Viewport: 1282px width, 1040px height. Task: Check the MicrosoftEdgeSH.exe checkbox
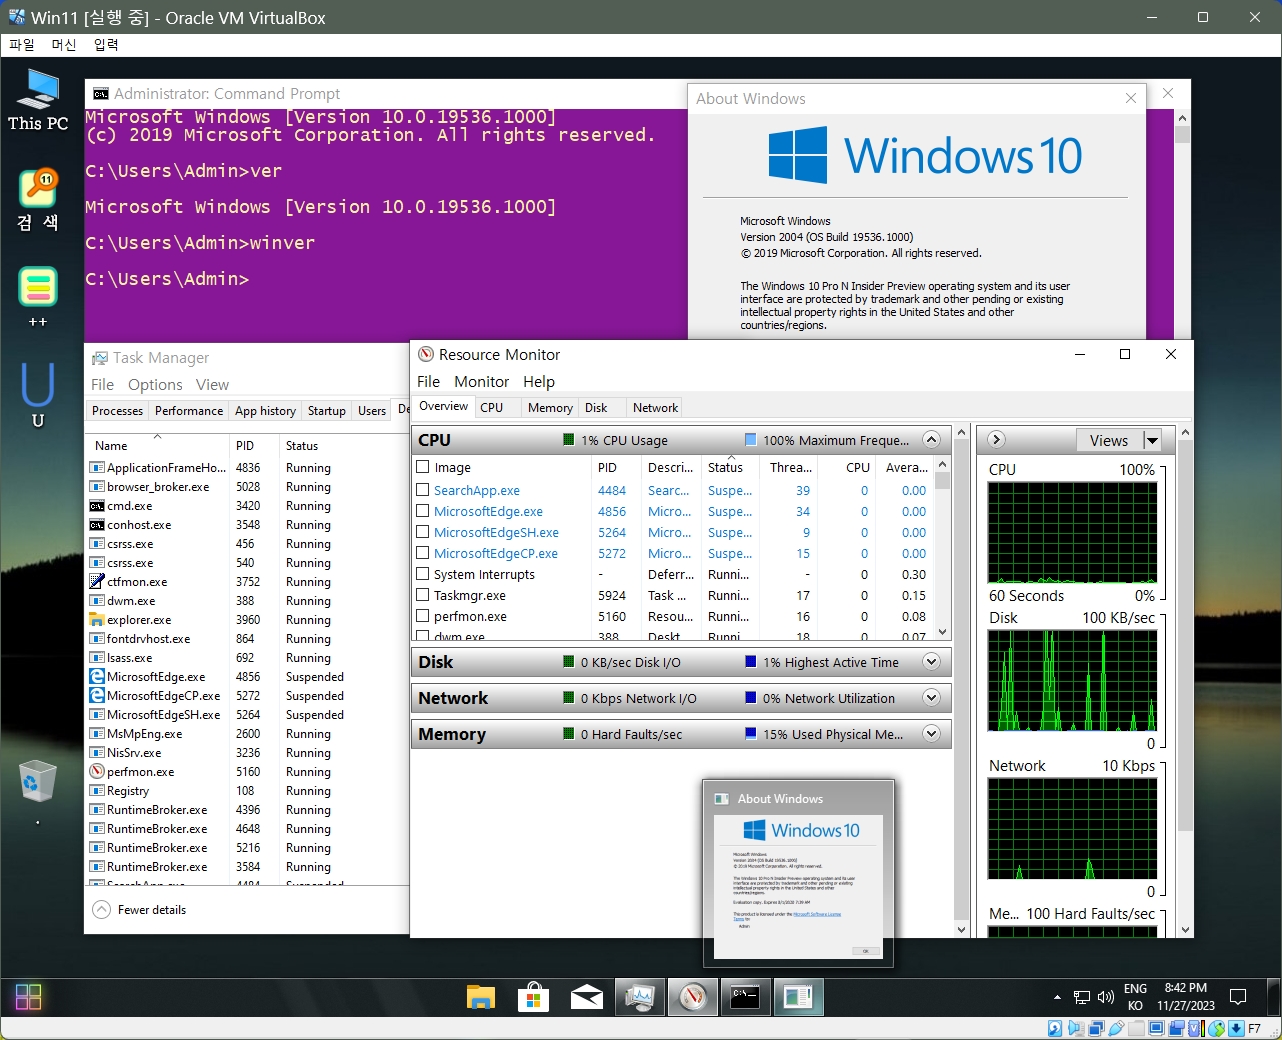(x=423, y=532)
